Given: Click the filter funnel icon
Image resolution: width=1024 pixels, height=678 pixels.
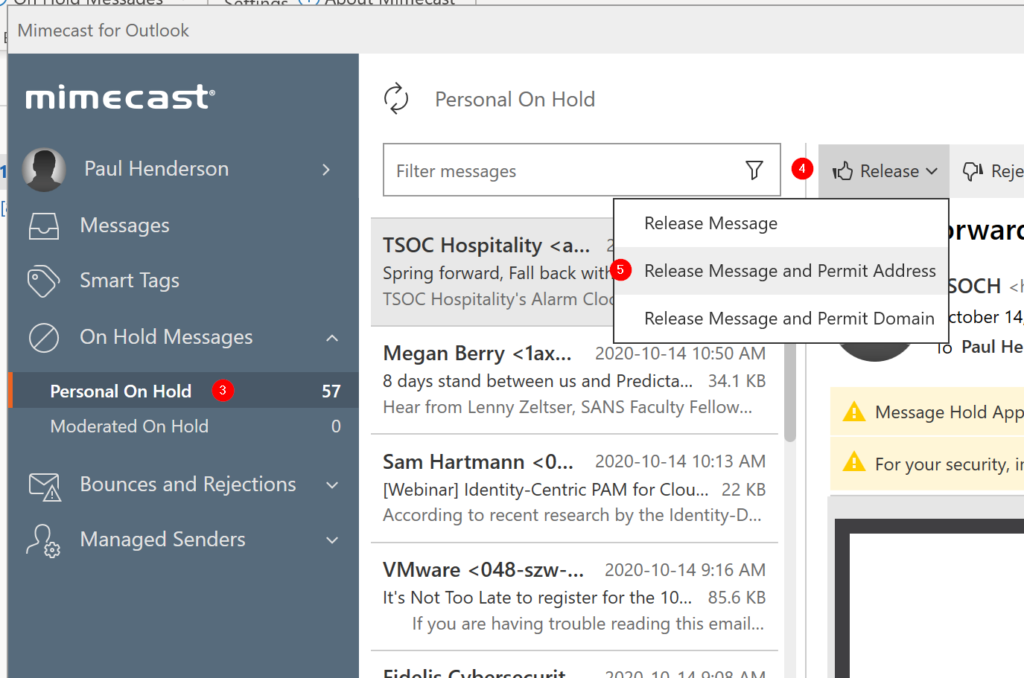Looking at the screenshot, I should [754, 170].
